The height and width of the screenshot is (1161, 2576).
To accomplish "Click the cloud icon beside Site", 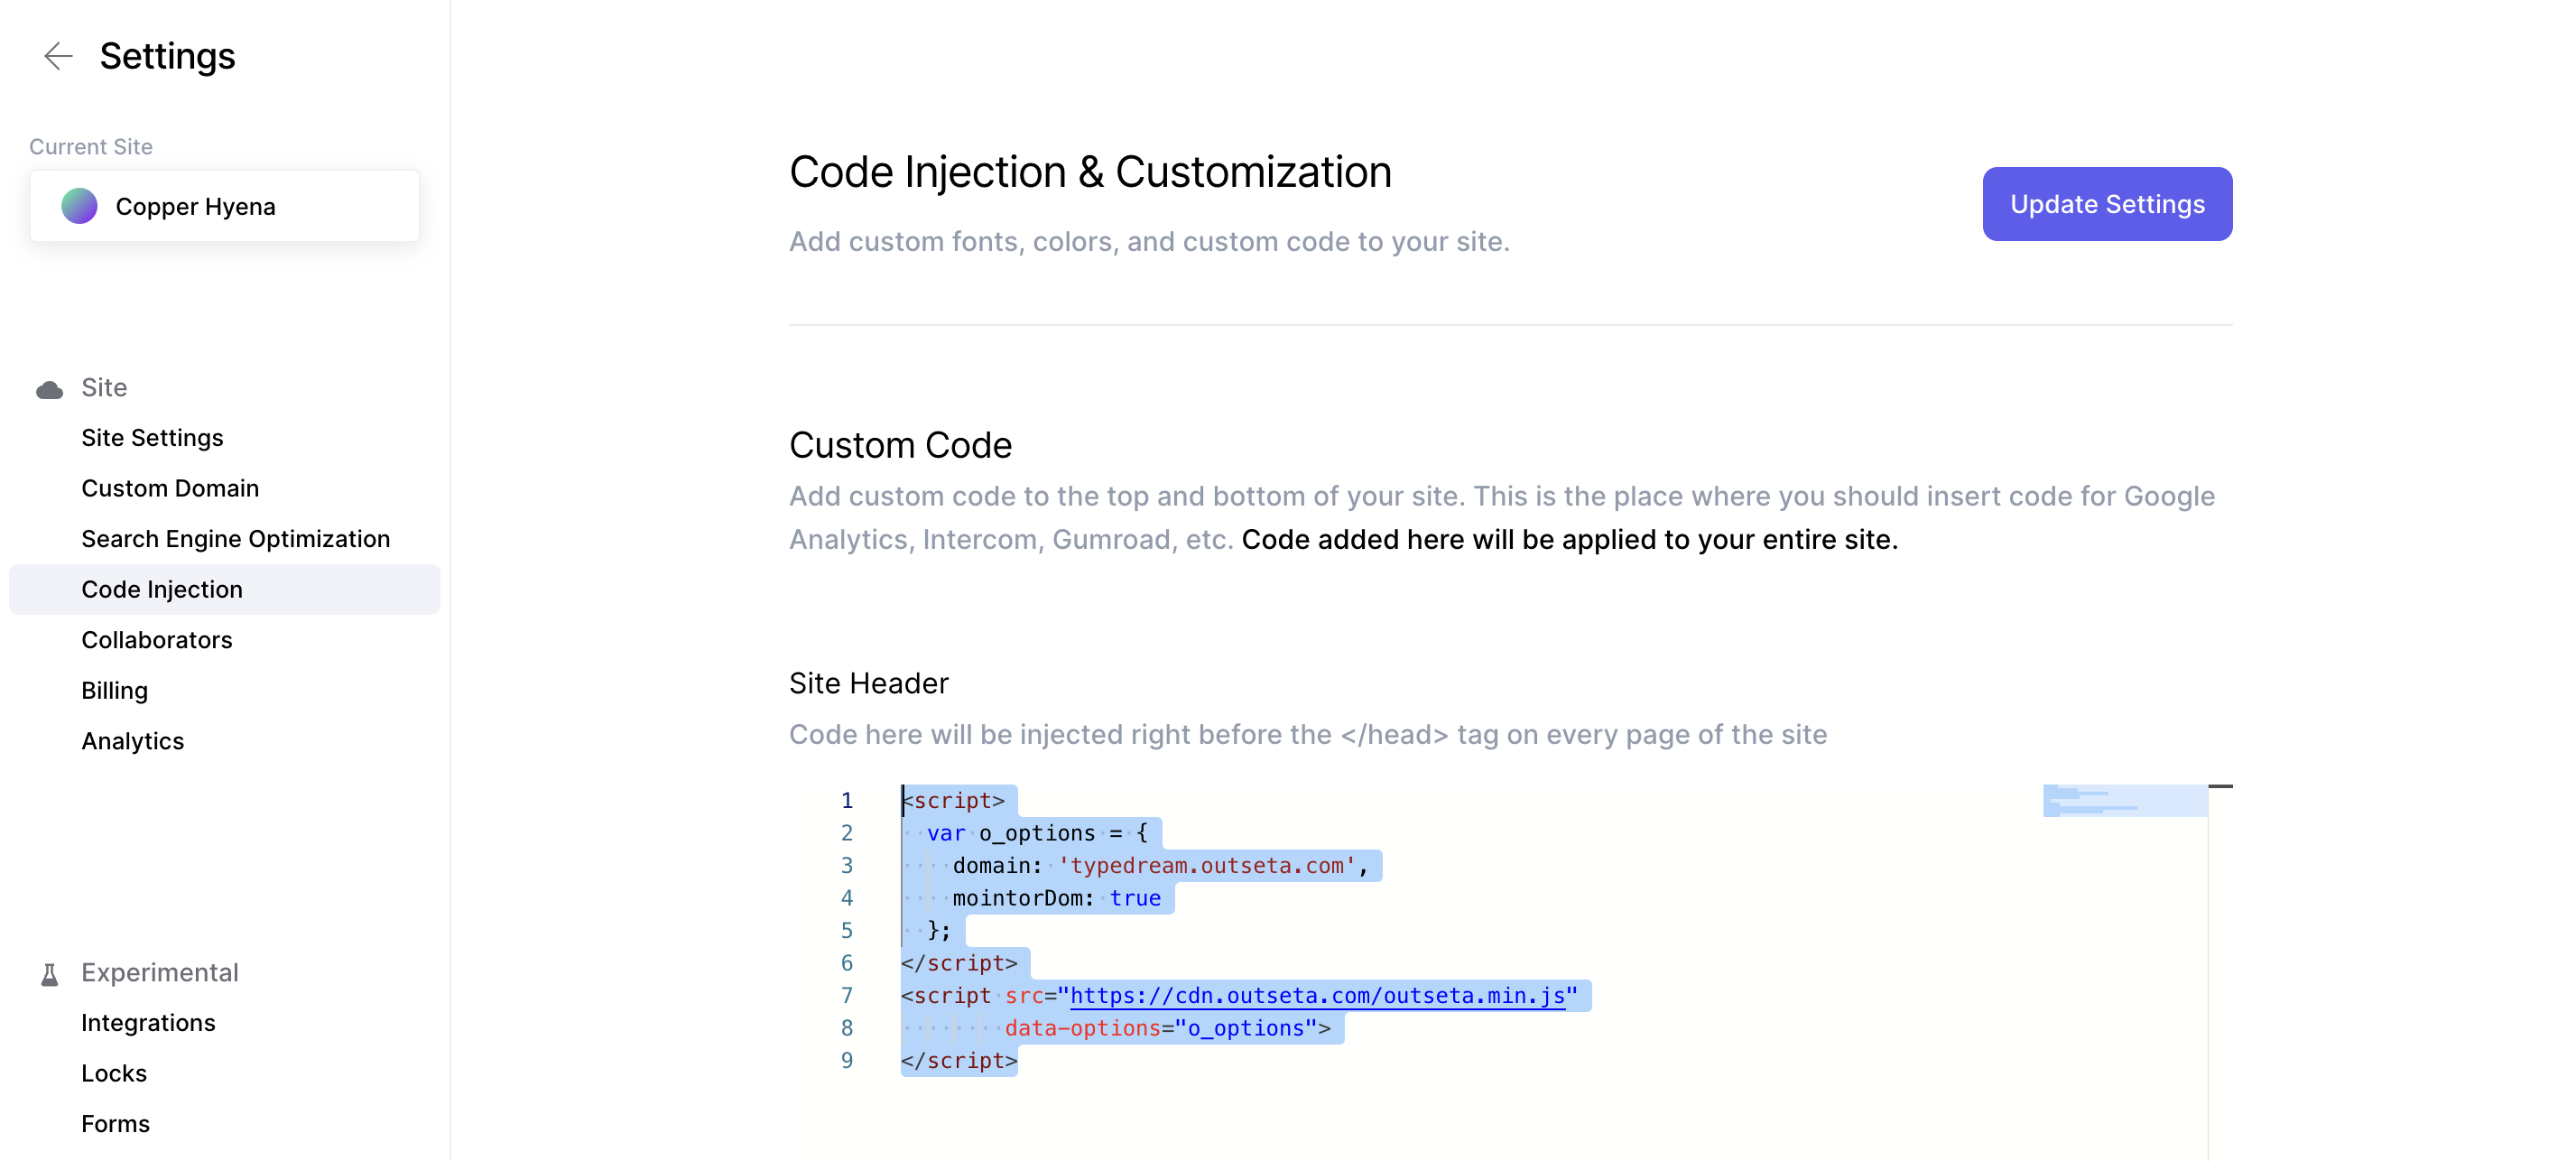I will pyautogui.click(x=49, y=389).
